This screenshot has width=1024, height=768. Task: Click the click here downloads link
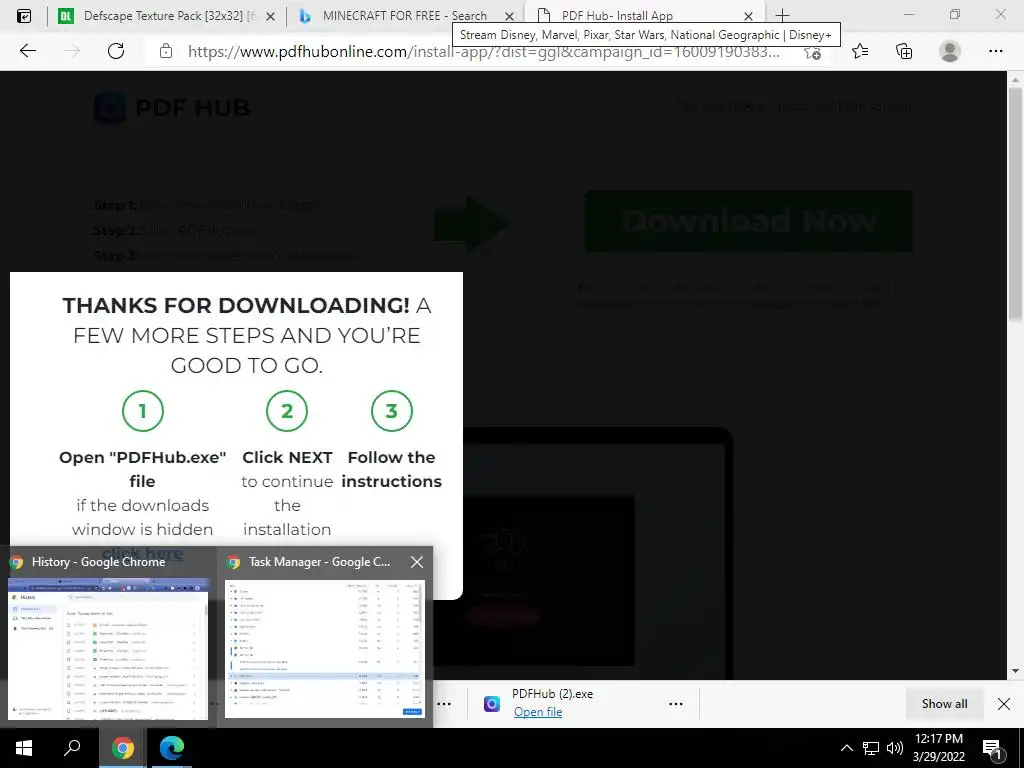(x=142, y=553)
